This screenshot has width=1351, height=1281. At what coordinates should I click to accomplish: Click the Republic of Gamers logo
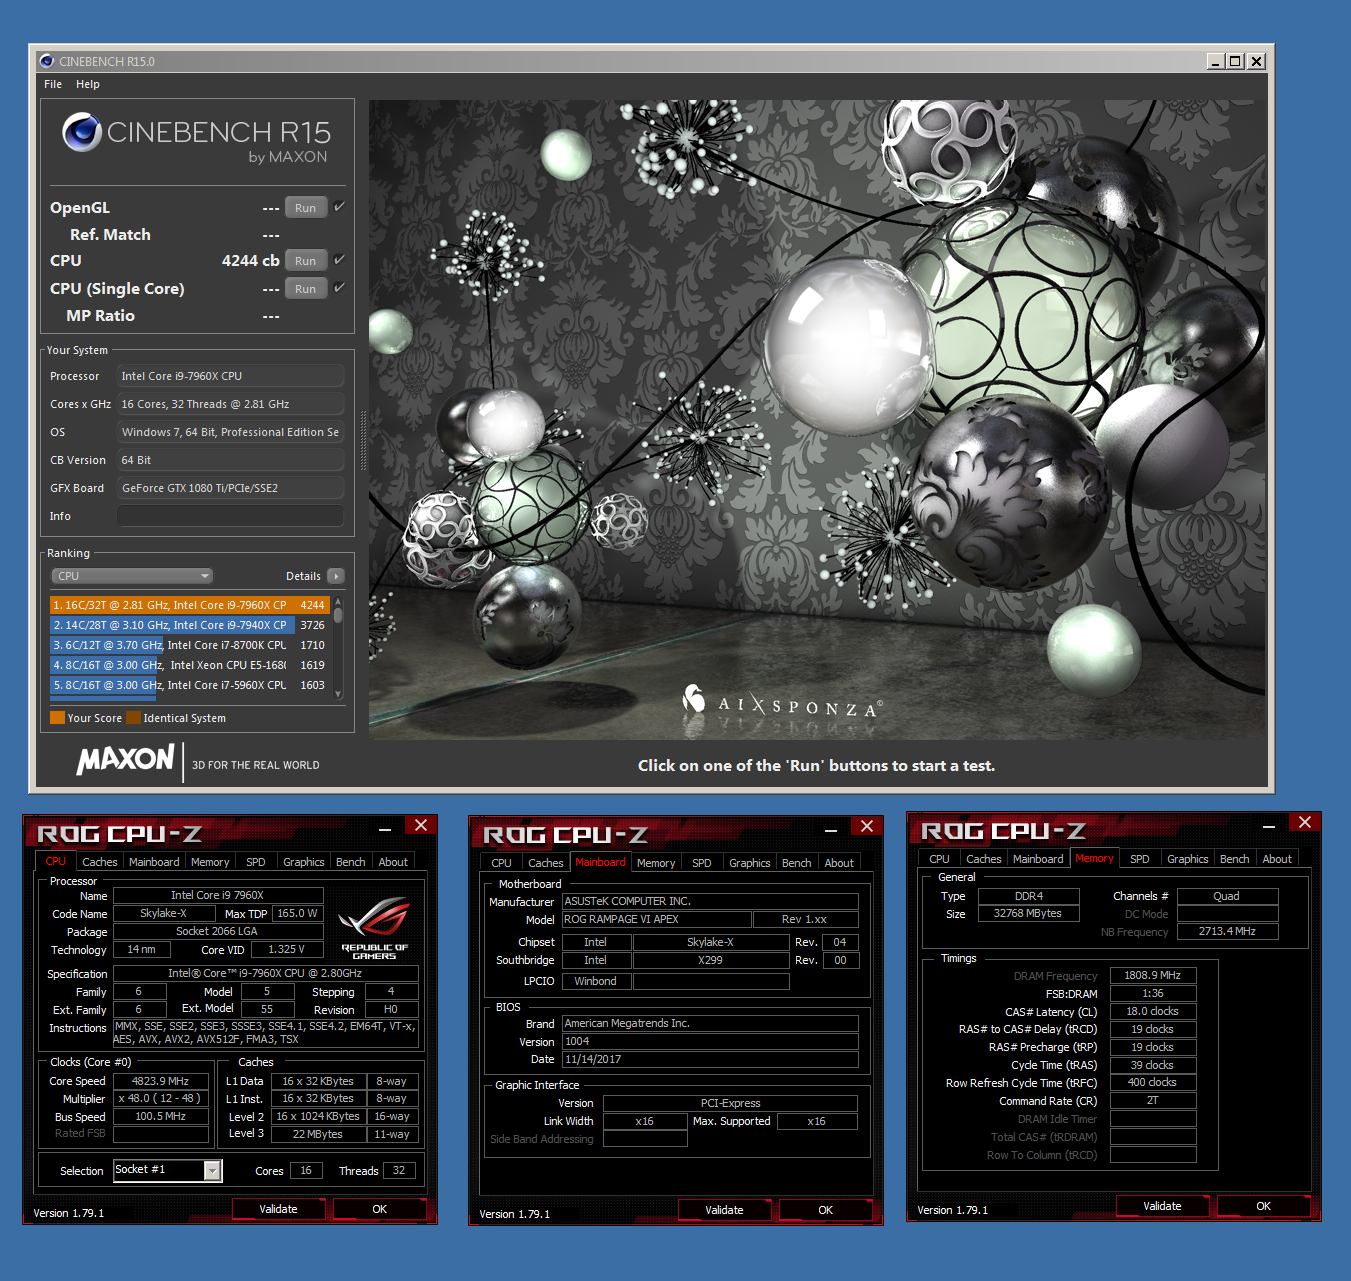point(374,929)
